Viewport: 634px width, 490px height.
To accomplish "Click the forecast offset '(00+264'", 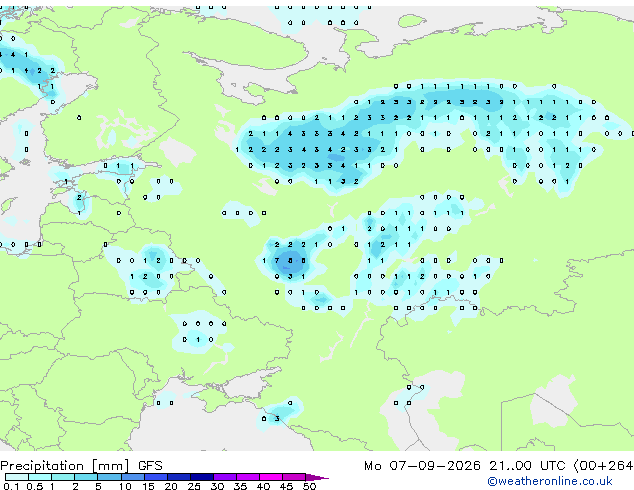I will [x=604, y=466].
